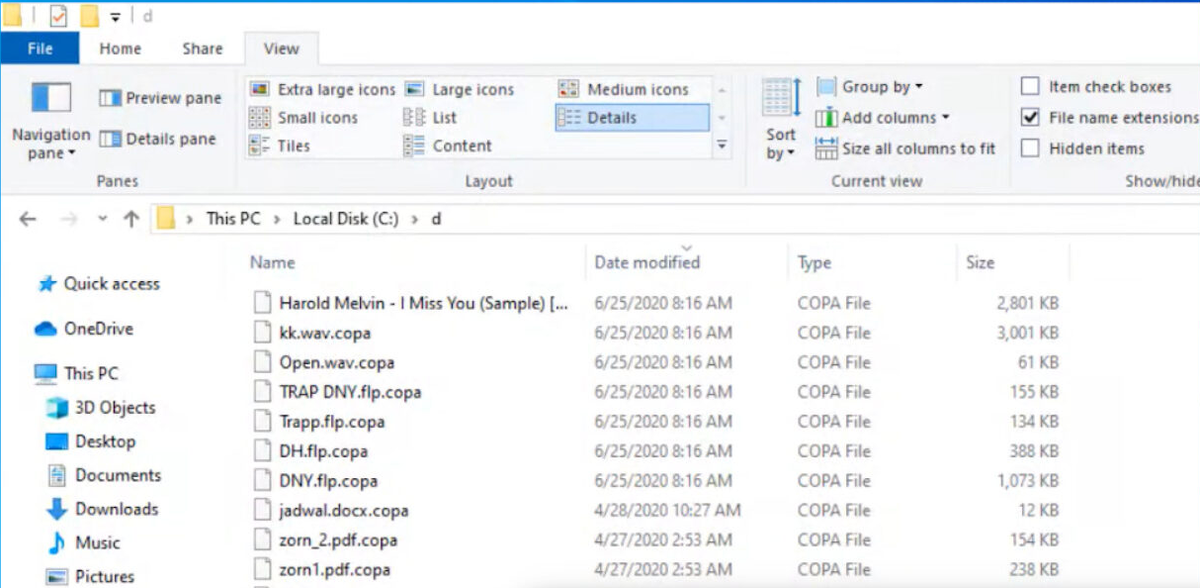Open recent locations dropdown arrow
Screen dimensions: 1200x588
[103, 219]
